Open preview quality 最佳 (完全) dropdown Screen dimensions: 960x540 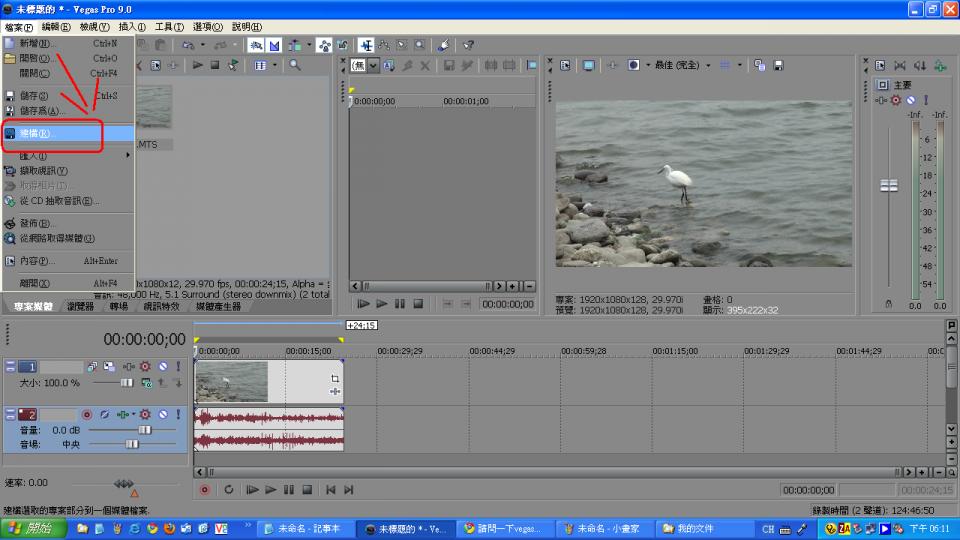tap(708, 65)
